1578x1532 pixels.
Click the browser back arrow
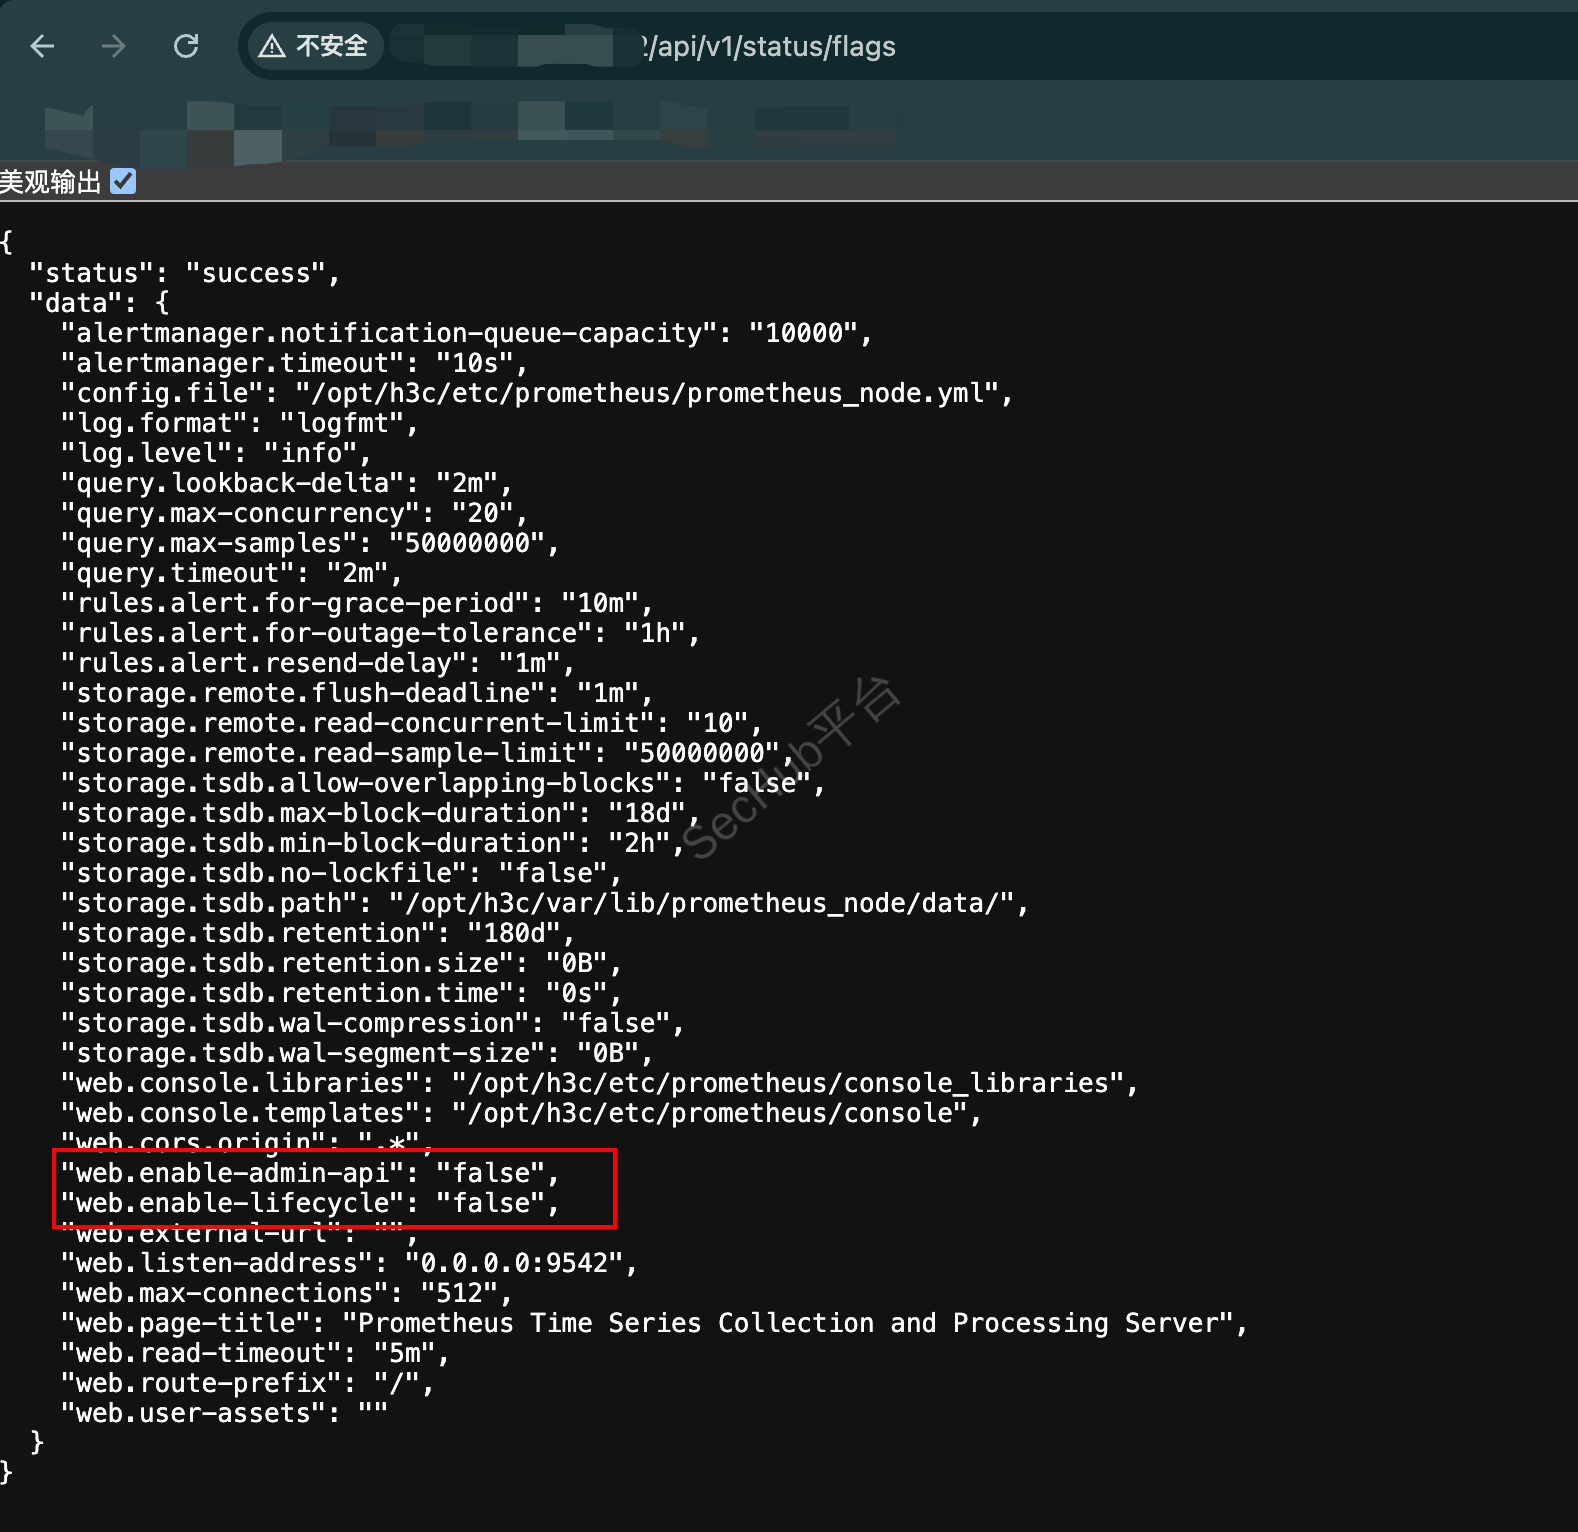pyautogui.click(x=42, y=46)
